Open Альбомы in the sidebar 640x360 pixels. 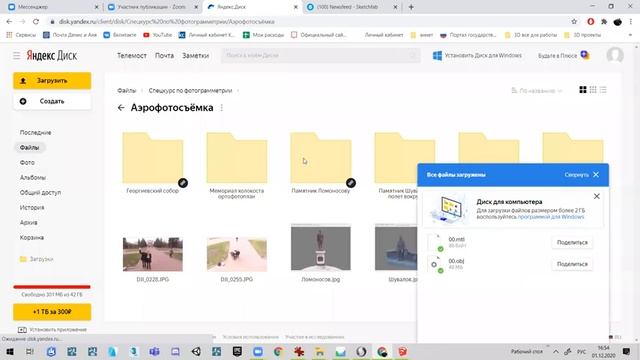[33, 178]
